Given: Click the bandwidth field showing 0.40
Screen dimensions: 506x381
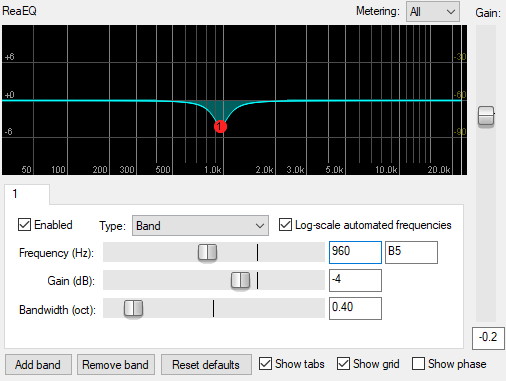Looking at the screenshot, I should [x=355, y=309].
